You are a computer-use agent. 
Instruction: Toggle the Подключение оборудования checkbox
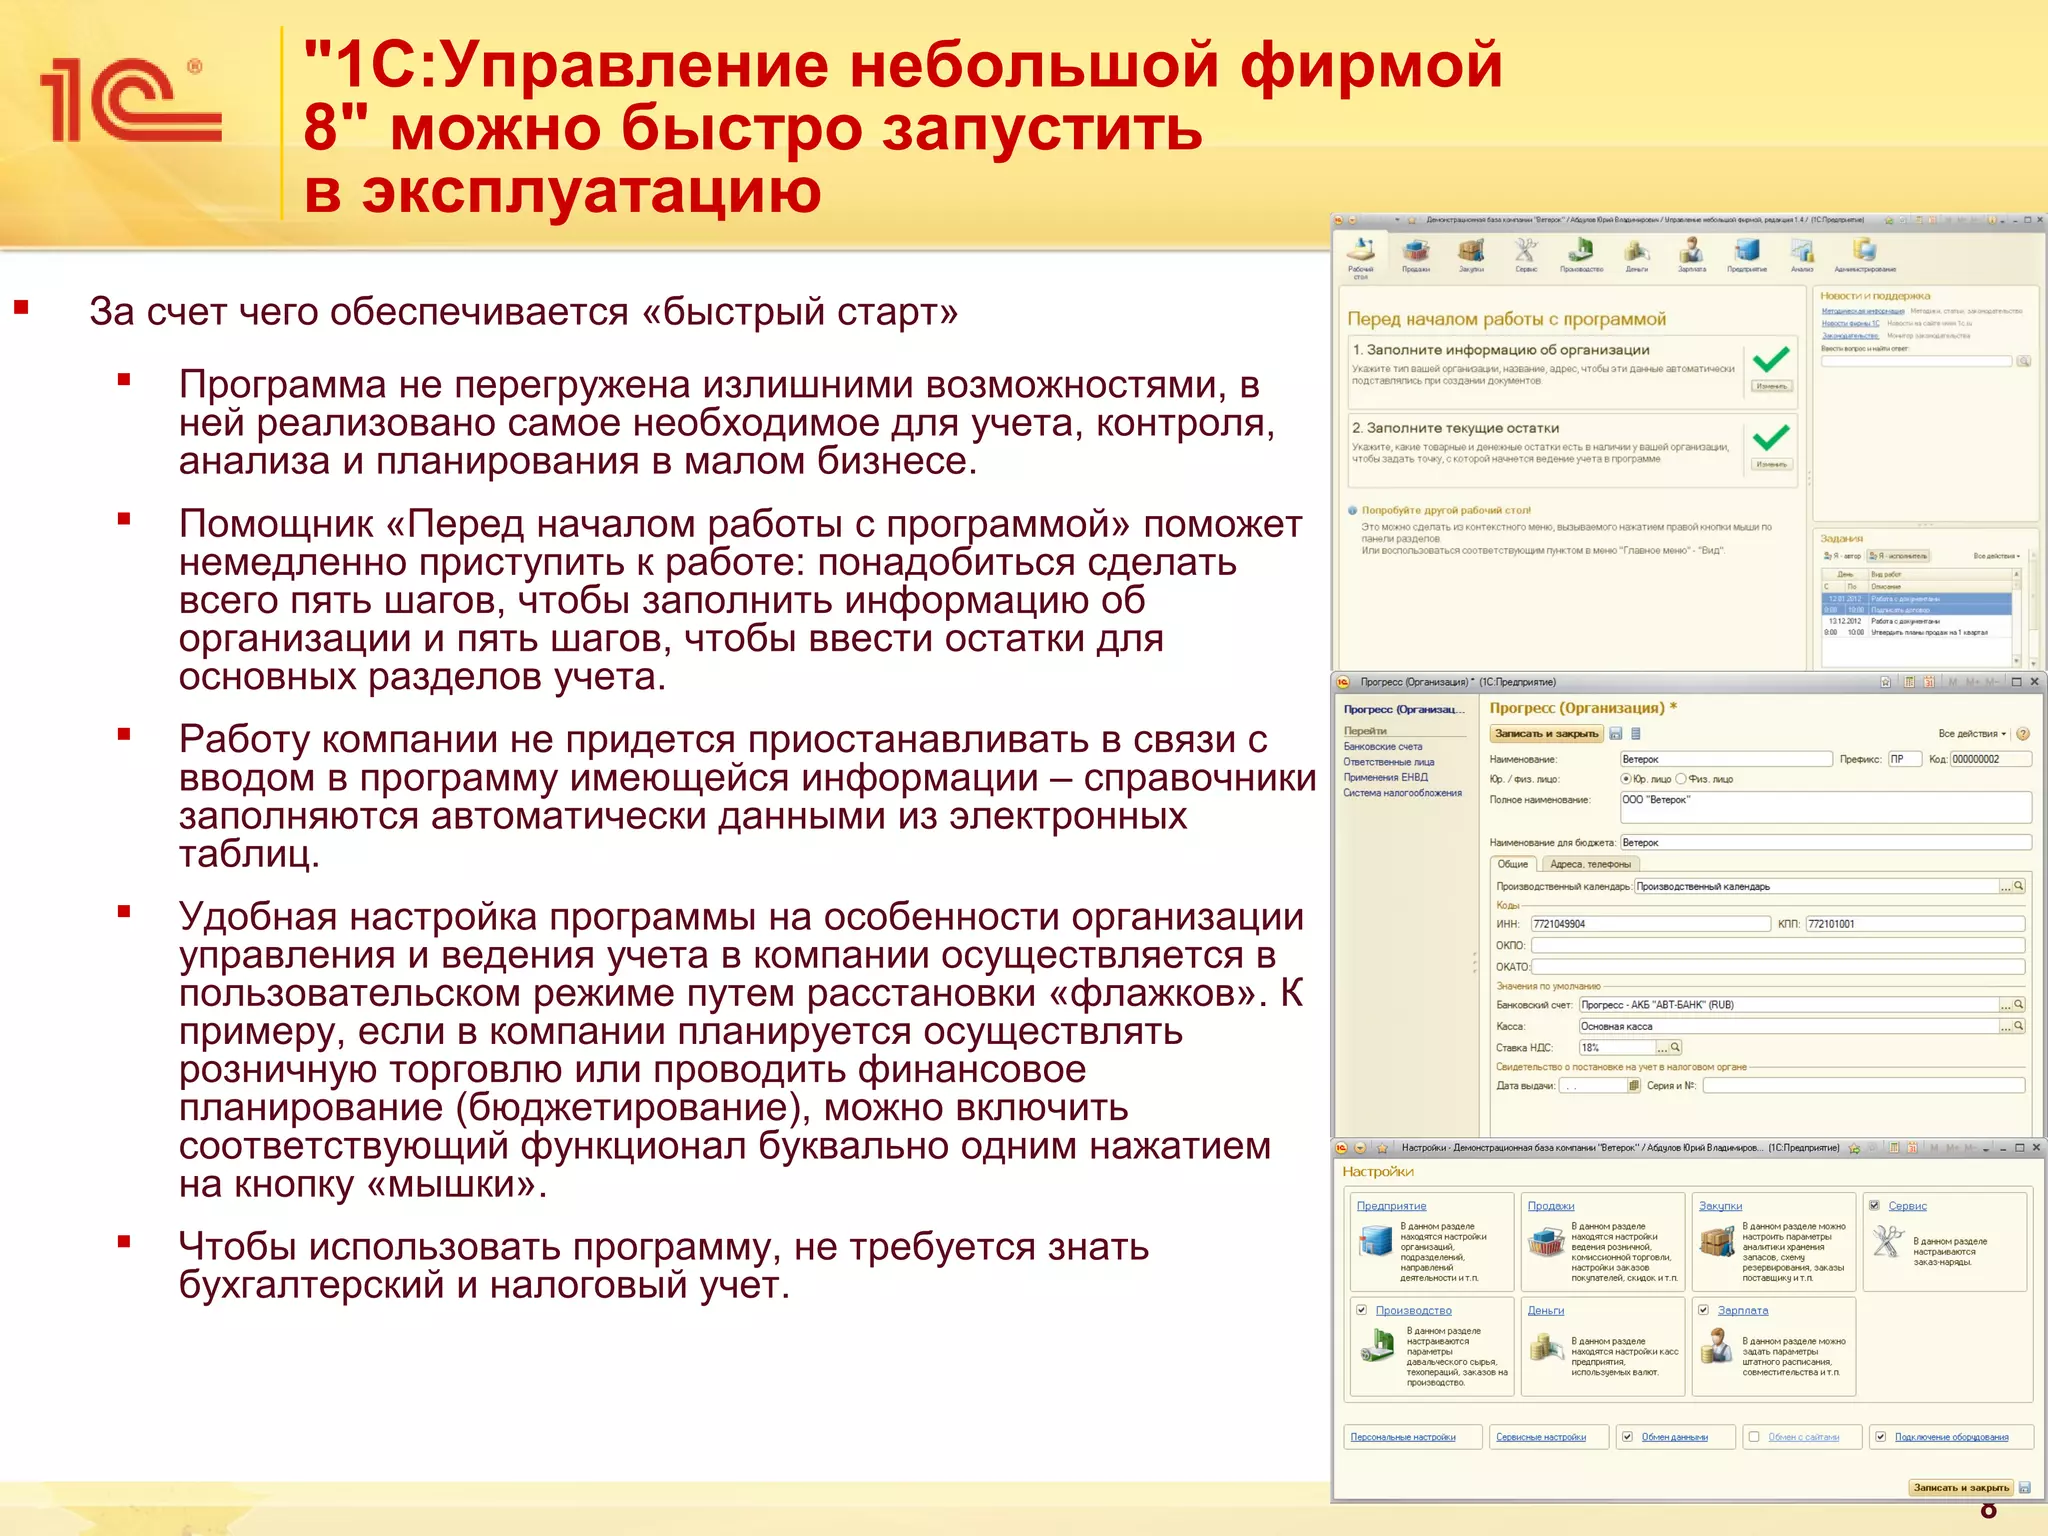click(1880, 1437)
